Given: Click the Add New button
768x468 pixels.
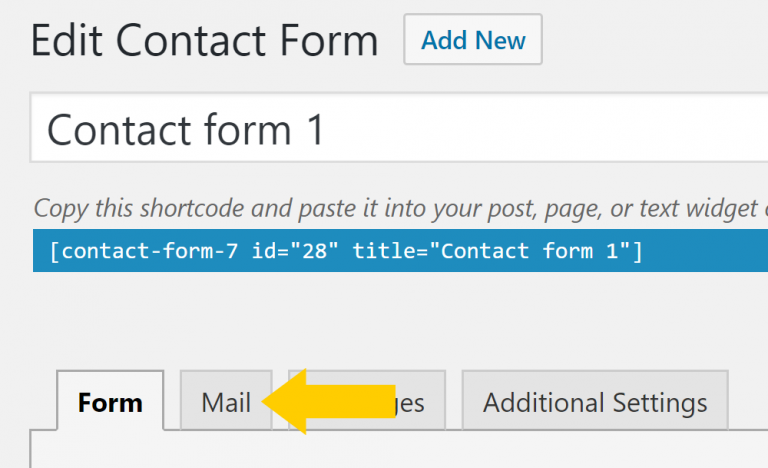Looking at the screenshot, I should [x=473, y=41].
